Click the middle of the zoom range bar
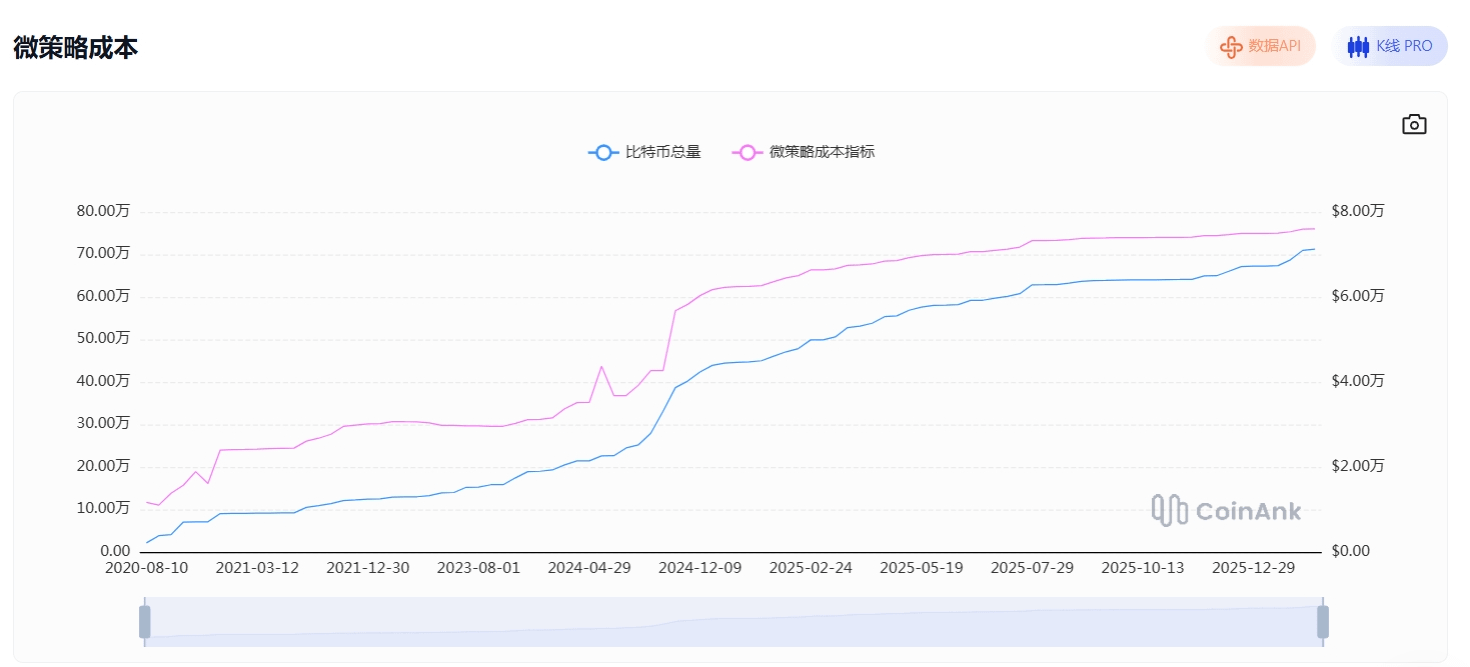Viewport: 1470px width, 667px height. pyautogui.click(x=733, y=621)
